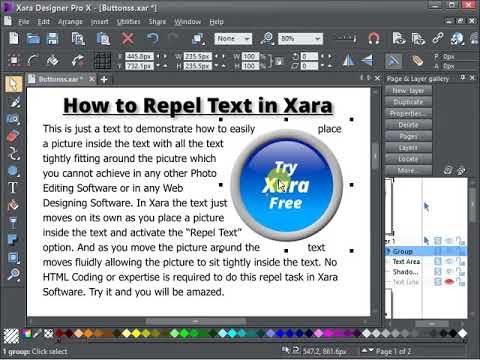
Task: Click the Flip vertical triangle icon
Action: click(367, 60)
